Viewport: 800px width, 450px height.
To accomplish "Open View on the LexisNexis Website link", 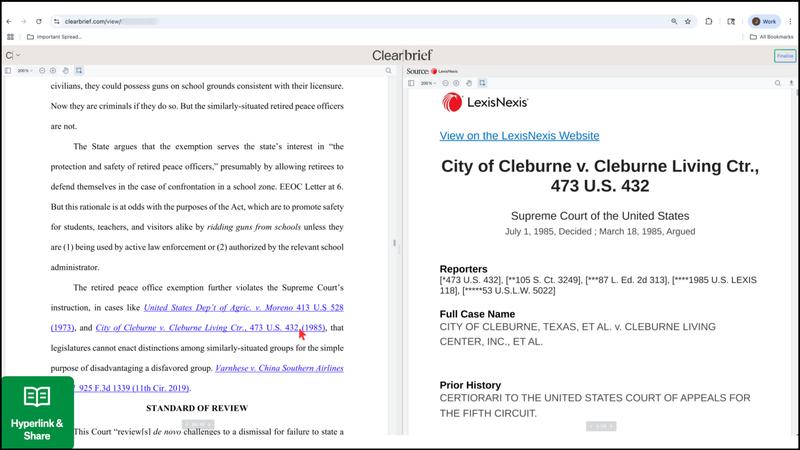I will 519,136.
